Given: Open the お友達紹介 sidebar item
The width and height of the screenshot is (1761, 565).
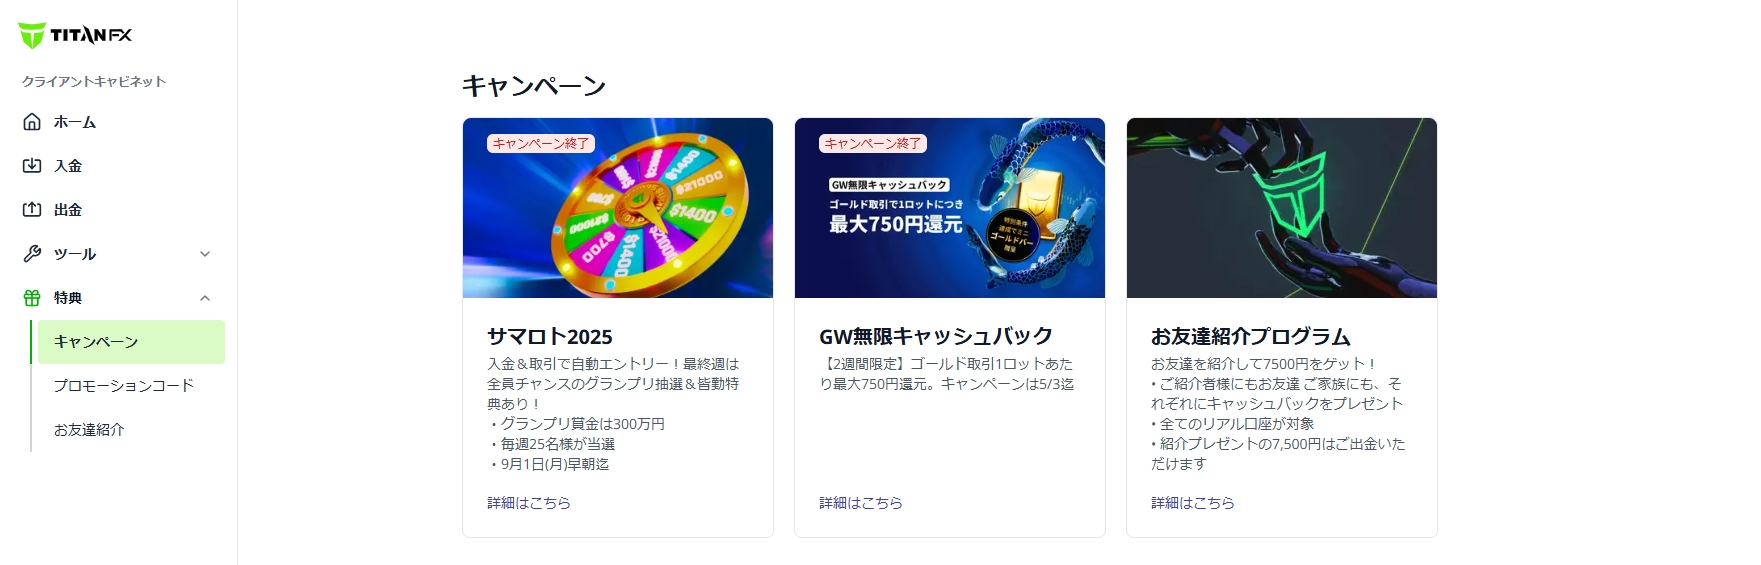Looking at the screenshot, I should point(89,430).
